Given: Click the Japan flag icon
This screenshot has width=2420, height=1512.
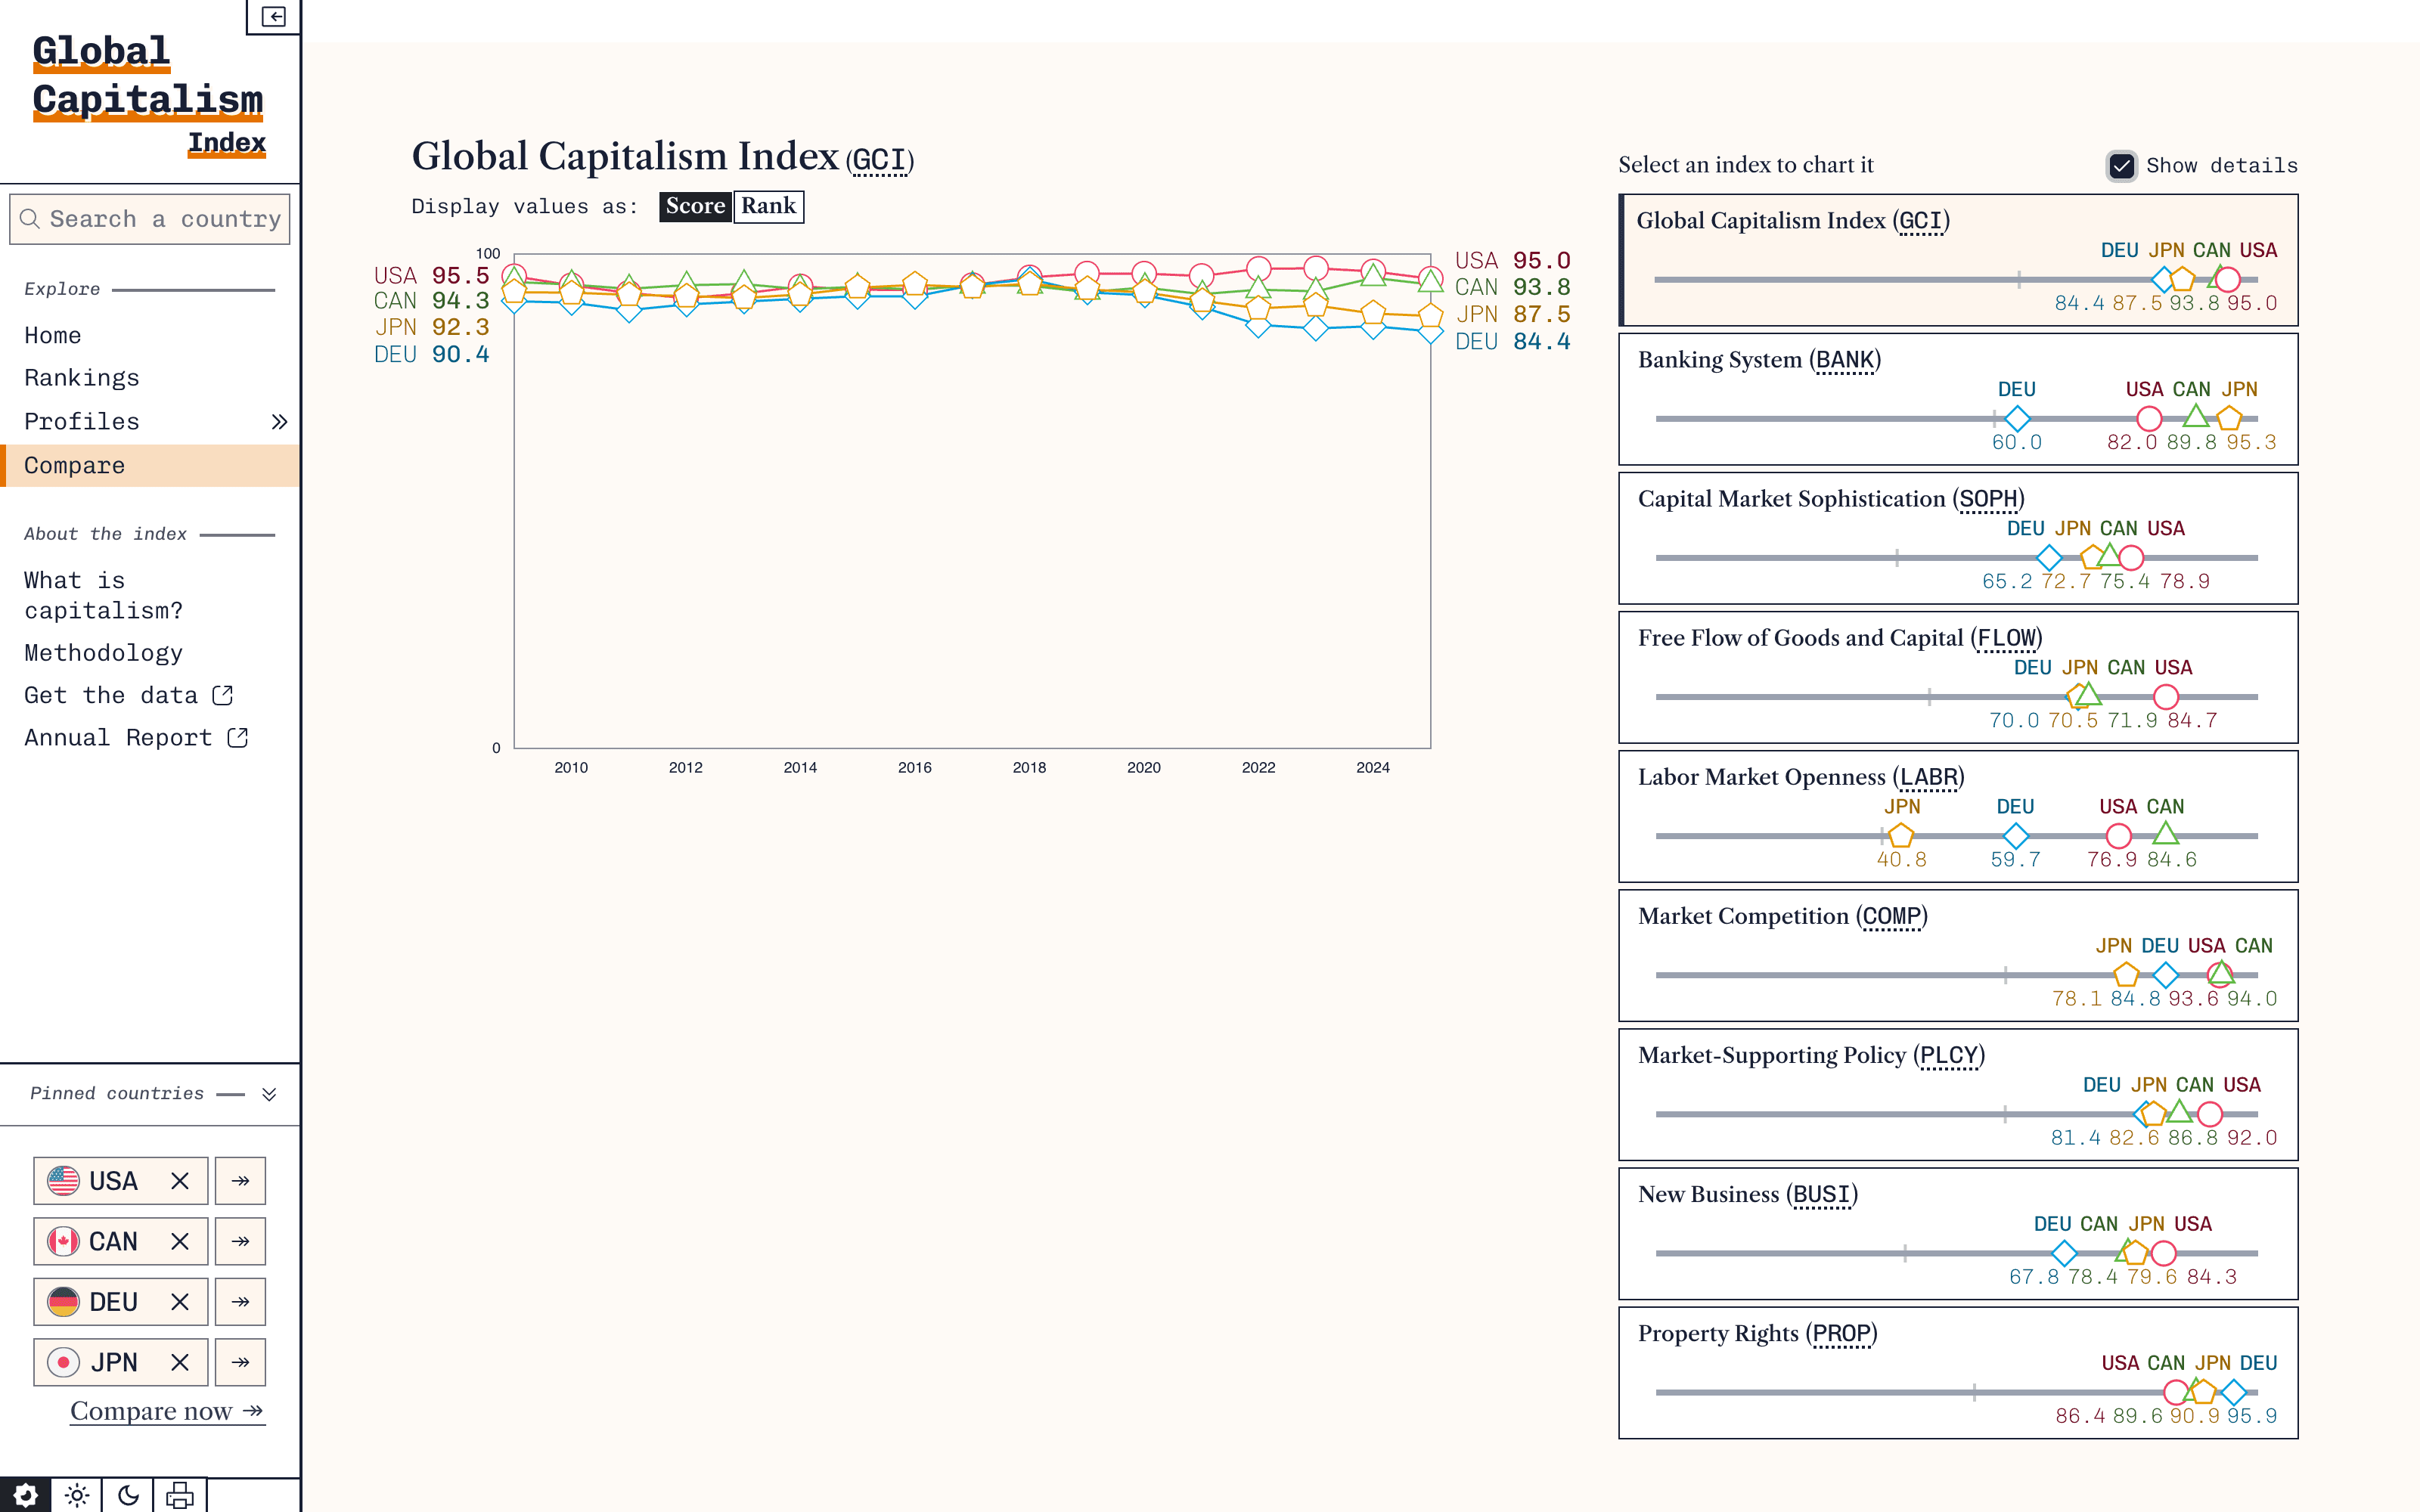Looking at the screenshot, I should pos(63,1362).
